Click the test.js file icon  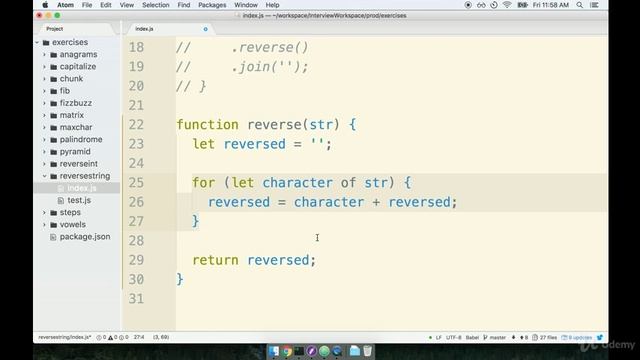[x=61, y=200]
